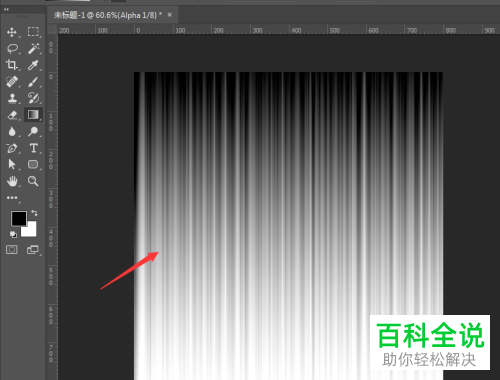500x380 pixels.
Task: Select the Gradient tool
Action: pyautogui.click(x=33, y=115)
